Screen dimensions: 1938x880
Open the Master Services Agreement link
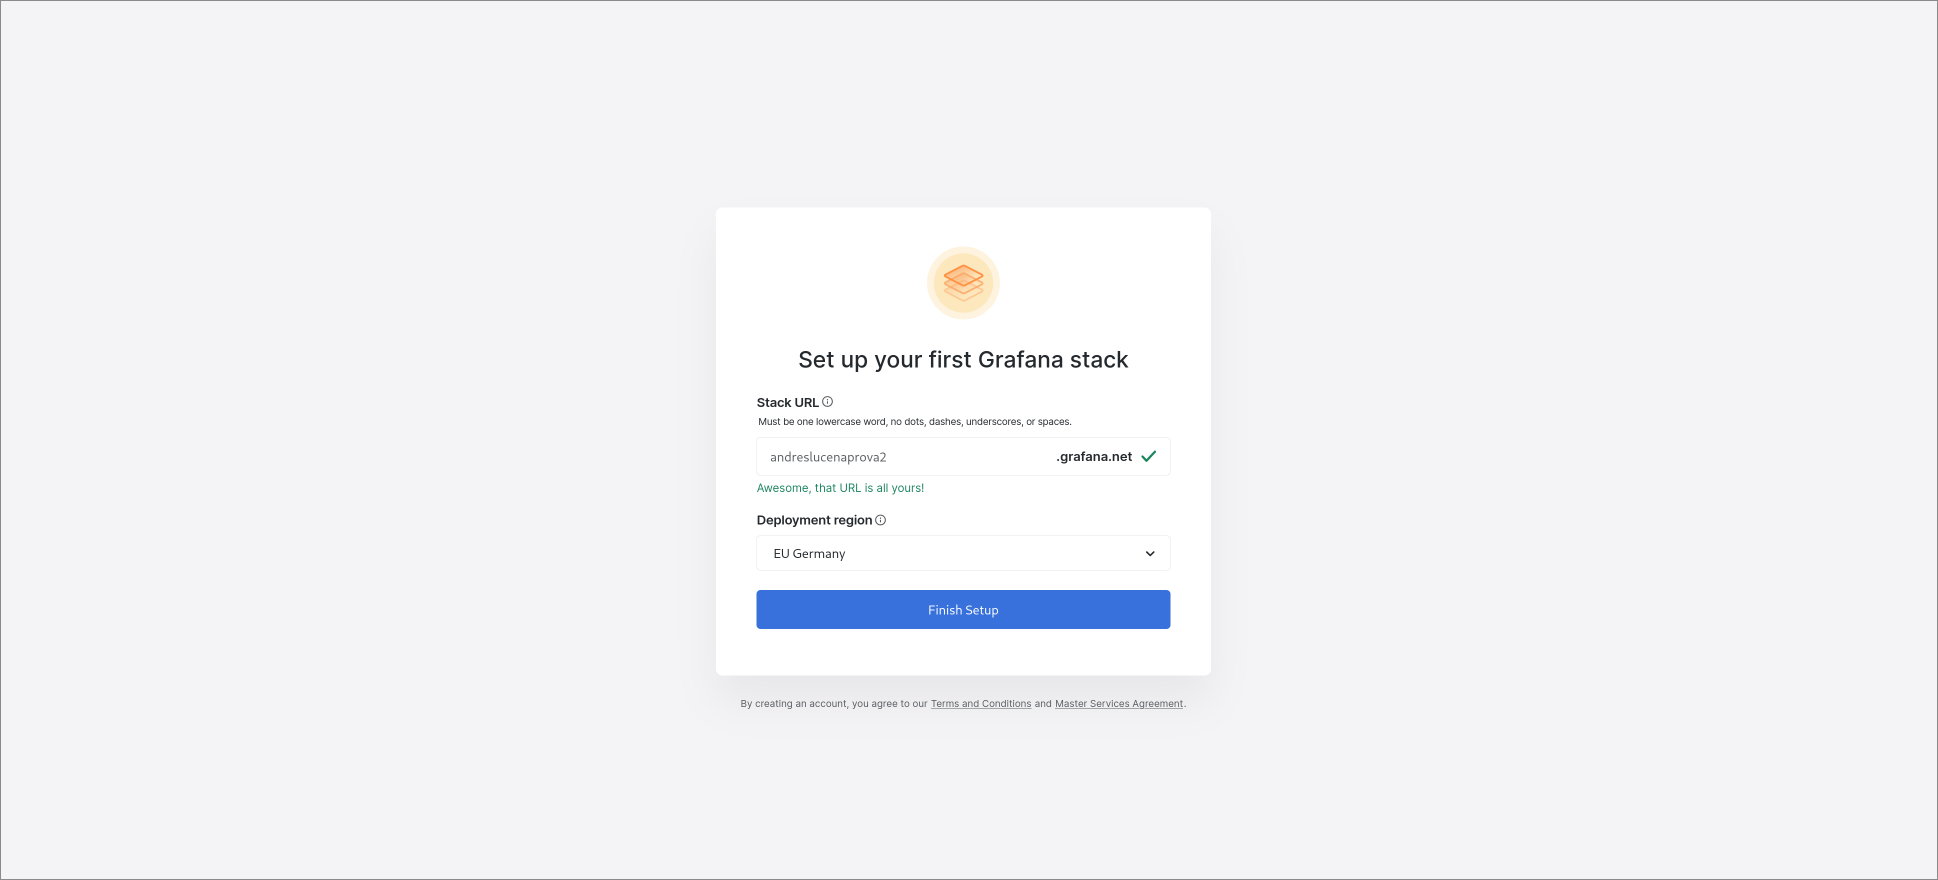pos(1118,703)
